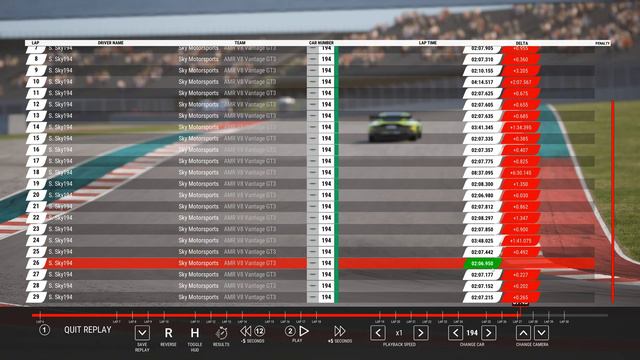This screenshot has width=640, height=360.
Task: Click delta +1.350 in lap 19 row
Action: pos(520,184)
